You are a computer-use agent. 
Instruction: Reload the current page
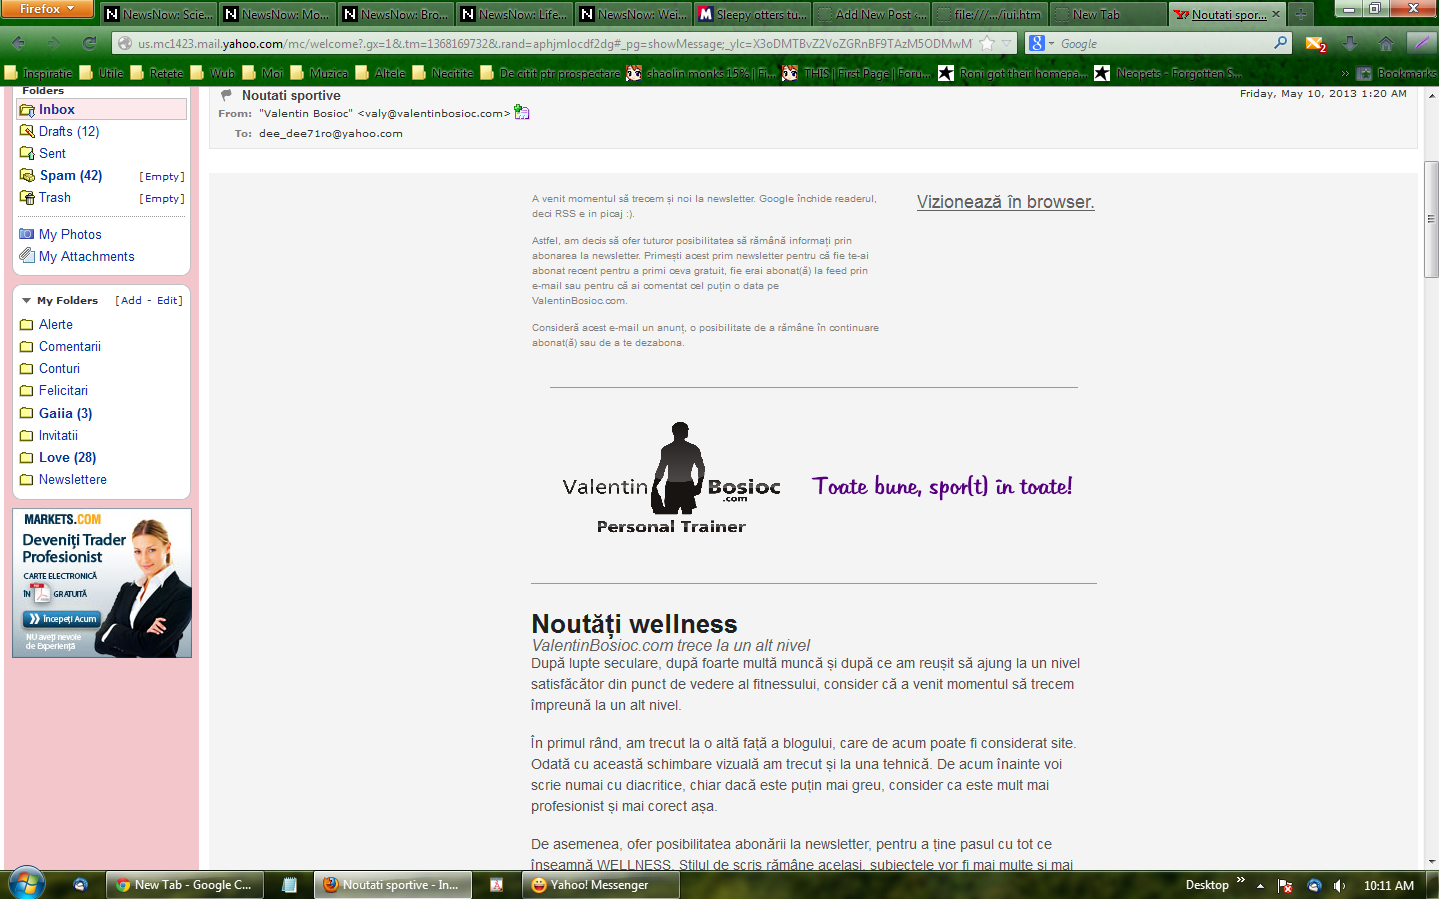[89, 43]
